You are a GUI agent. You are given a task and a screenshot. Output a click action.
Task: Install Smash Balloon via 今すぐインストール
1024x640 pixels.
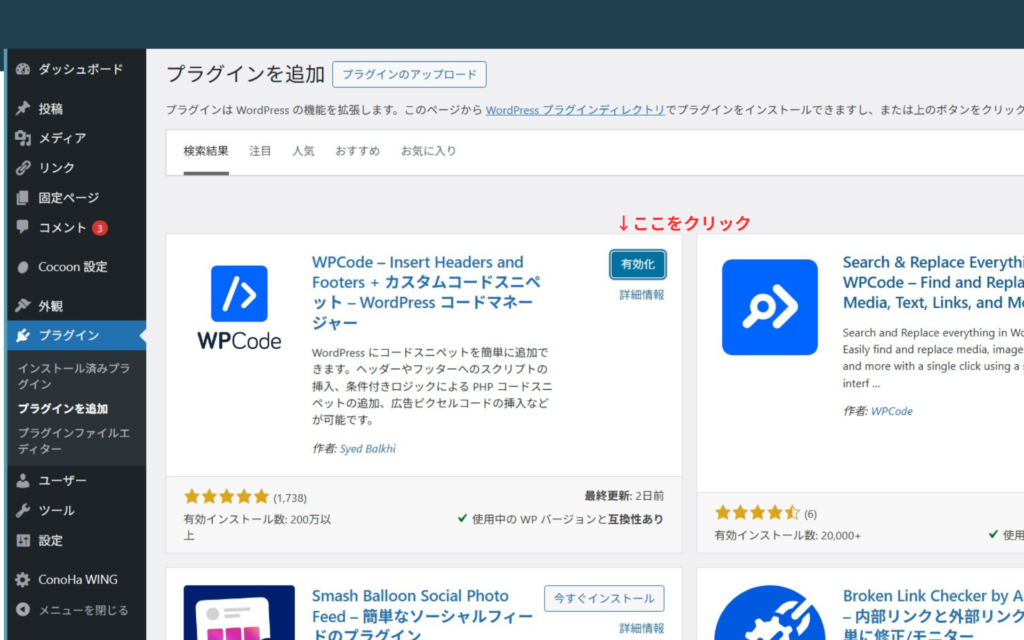(604, 597)
